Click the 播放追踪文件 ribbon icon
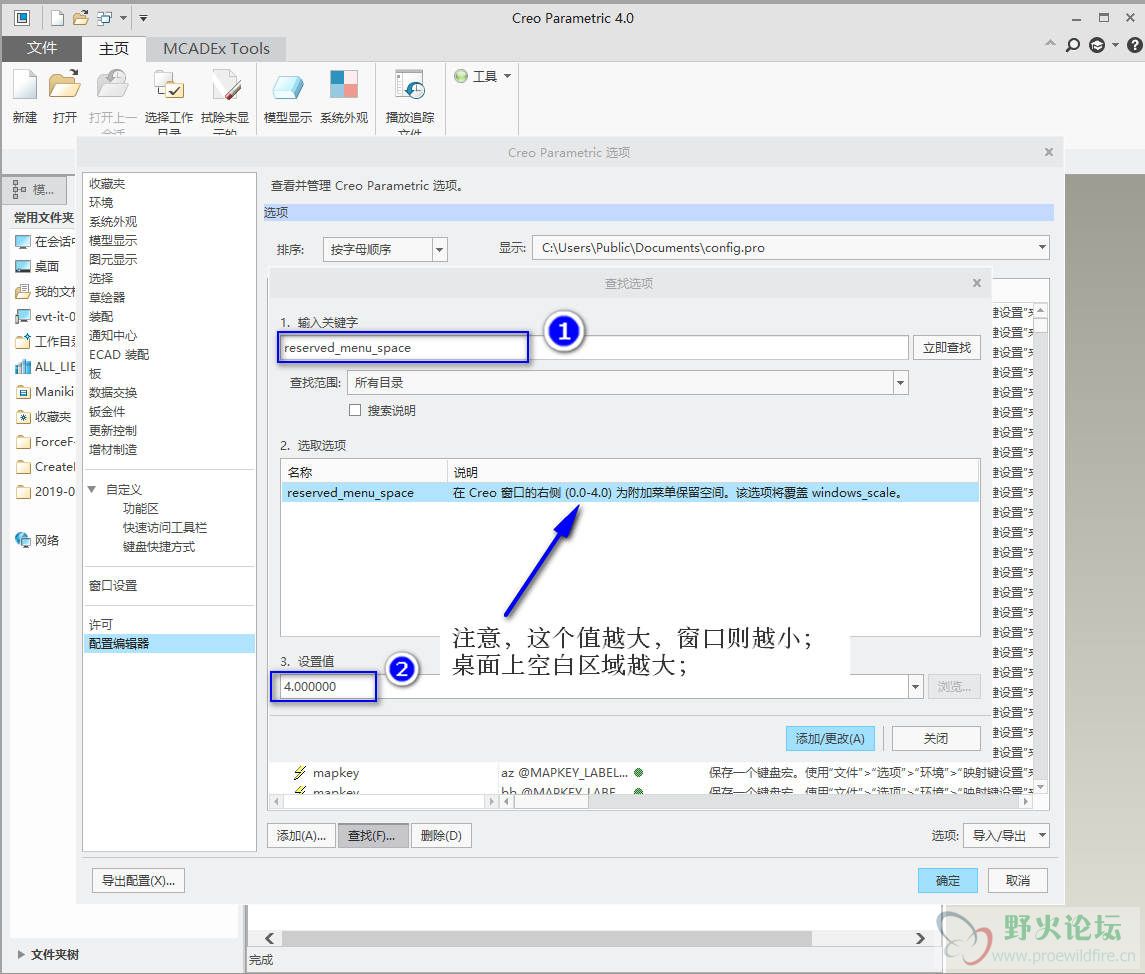This screenshot has width=1145, height=974. 410,85
